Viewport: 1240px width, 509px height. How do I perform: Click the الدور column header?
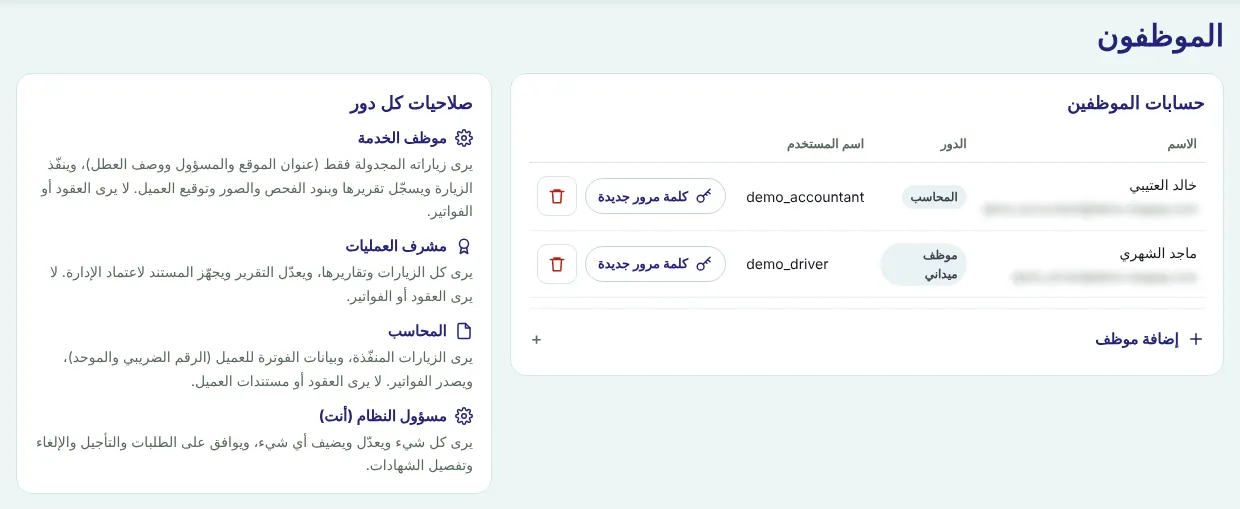click(x=953, y=144)
